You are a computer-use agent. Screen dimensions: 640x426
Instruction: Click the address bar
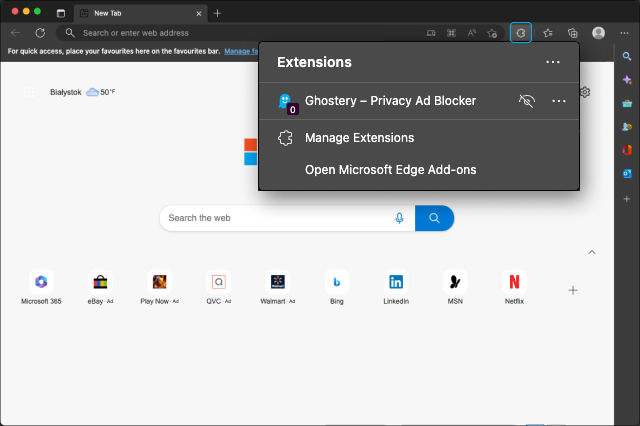(240, 33)
